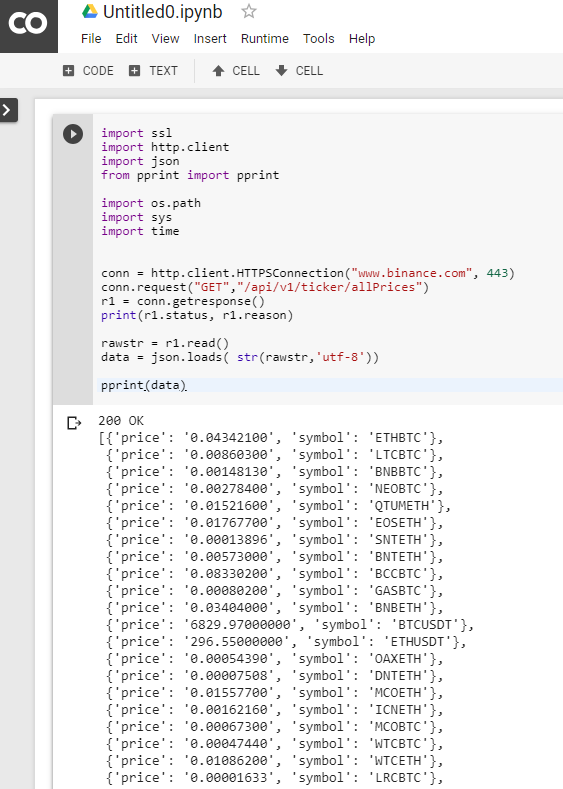Click the 'import ssl' code line
This screenshot has width=563, height=789.
click(136, 133)
